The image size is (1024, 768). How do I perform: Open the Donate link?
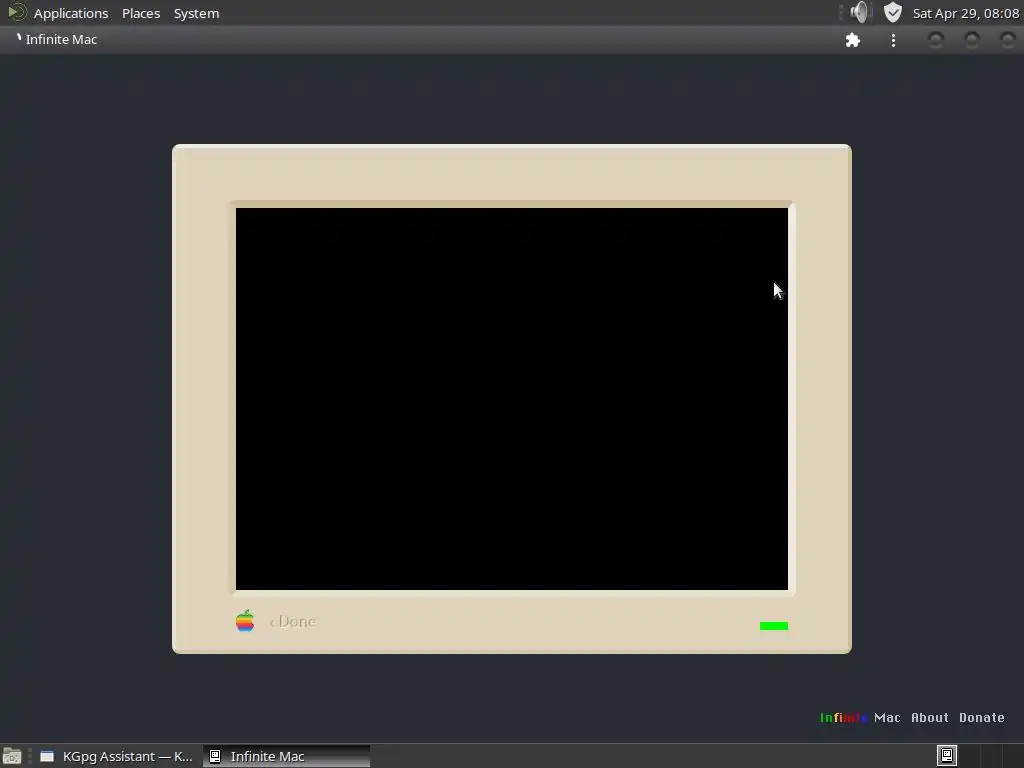pyautogui.click(x=982, y=718)
